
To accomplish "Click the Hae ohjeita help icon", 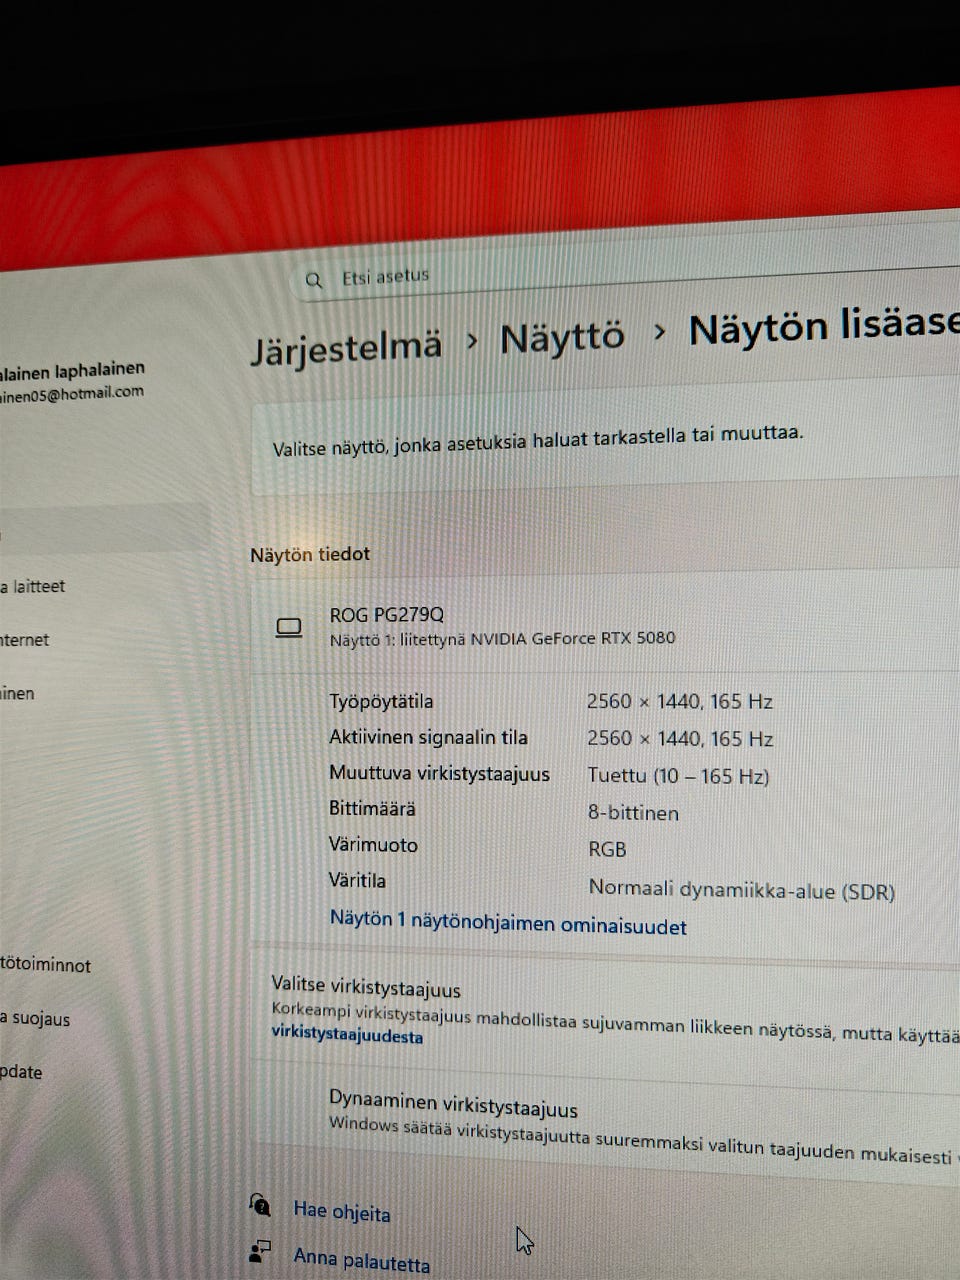I will [260, 1204].
